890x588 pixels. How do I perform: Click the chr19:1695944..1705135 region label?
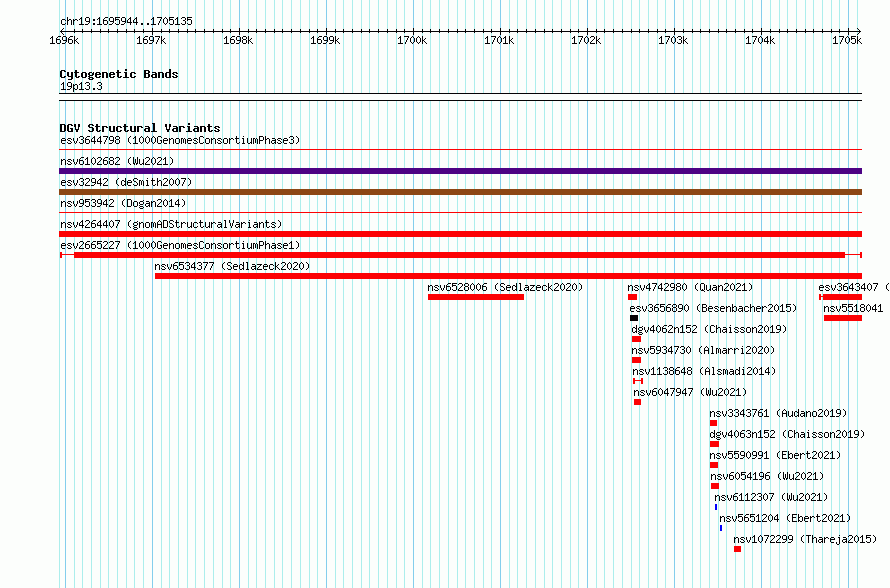click(126, 22)
